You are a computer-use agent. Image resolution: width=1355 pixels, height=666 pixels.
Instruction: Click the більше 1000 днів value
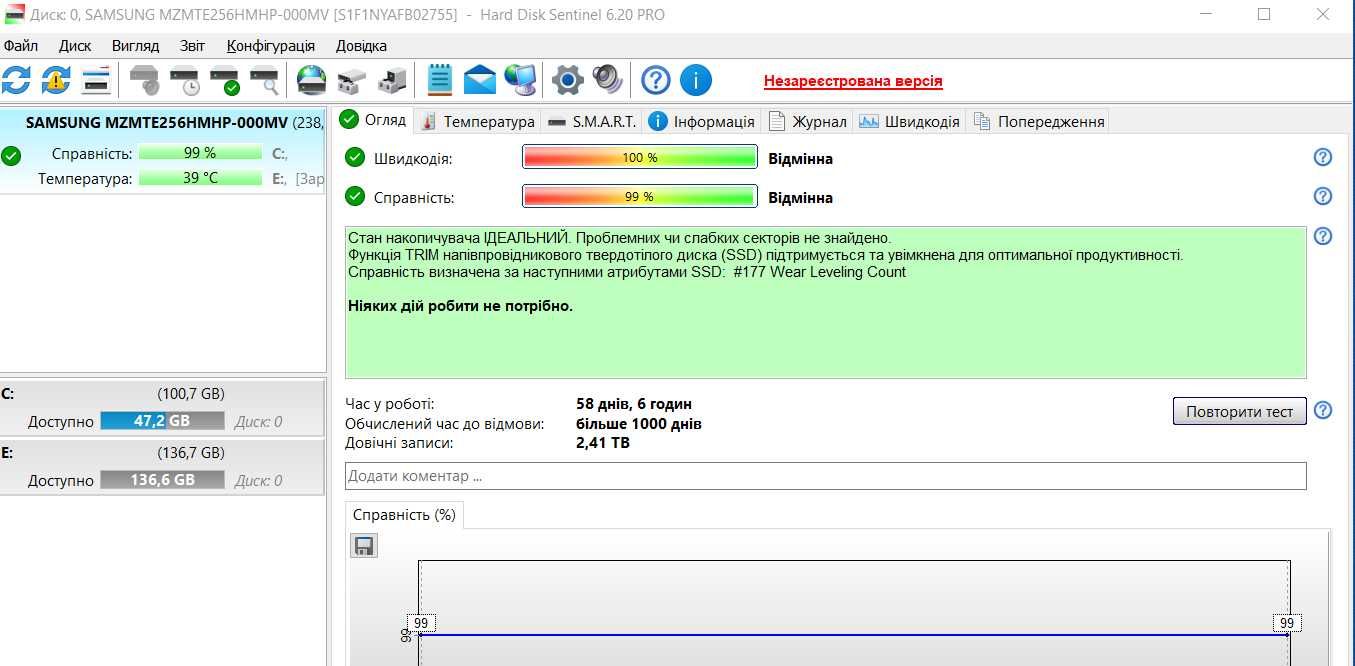click(x=639, y=423)
